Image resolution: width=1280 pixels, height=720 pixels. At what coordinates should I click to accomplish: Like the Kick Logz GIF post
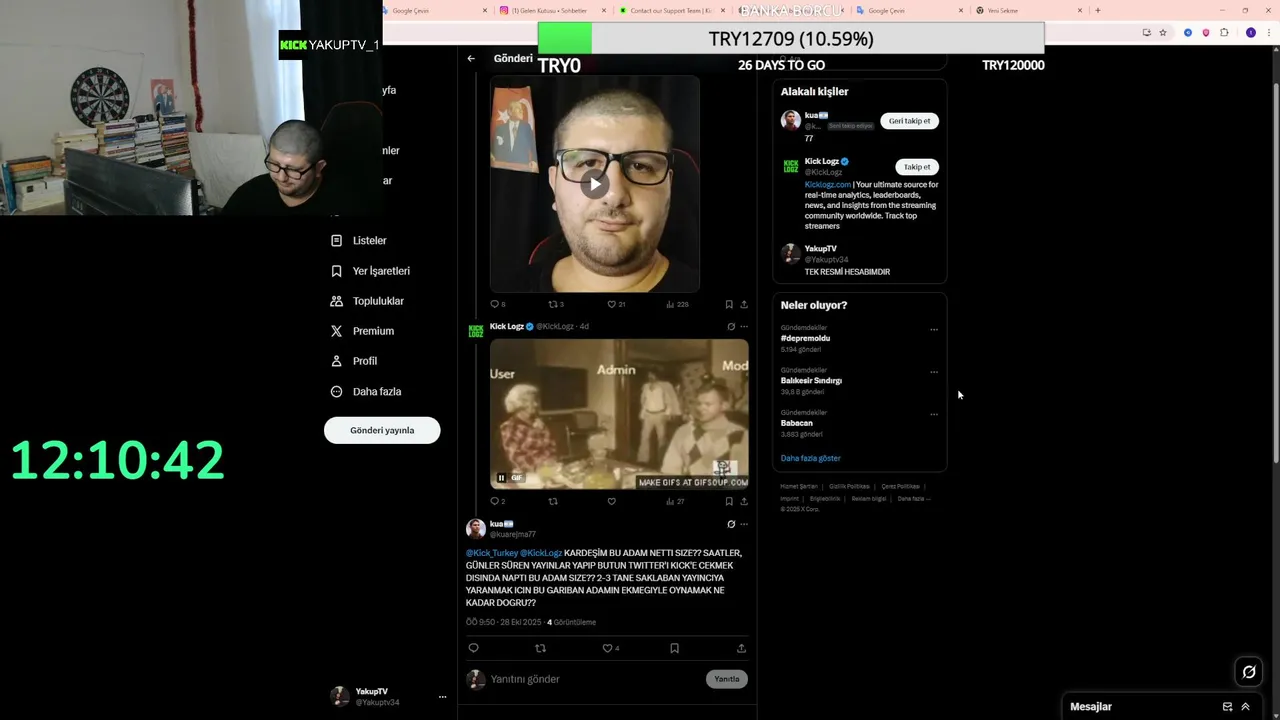tap(612, 501)
